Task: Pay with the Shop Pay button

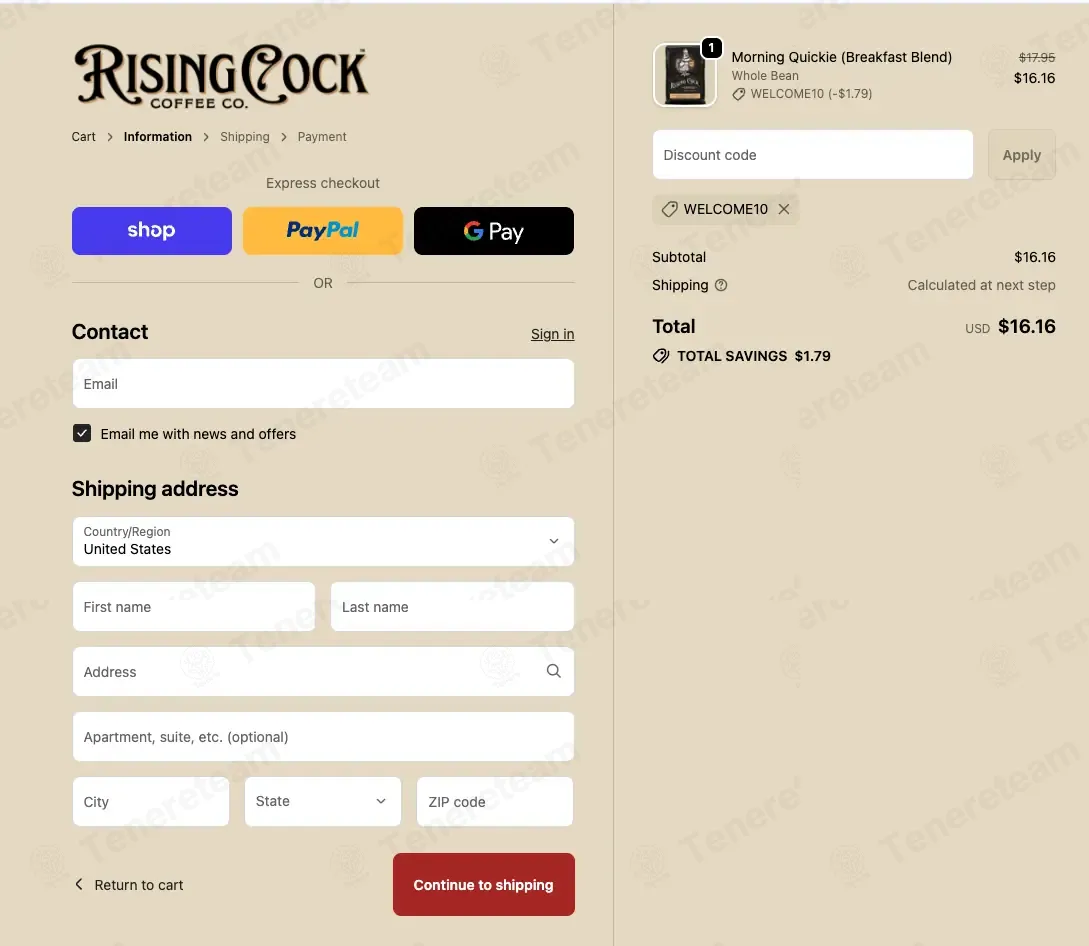Action: 151,231
